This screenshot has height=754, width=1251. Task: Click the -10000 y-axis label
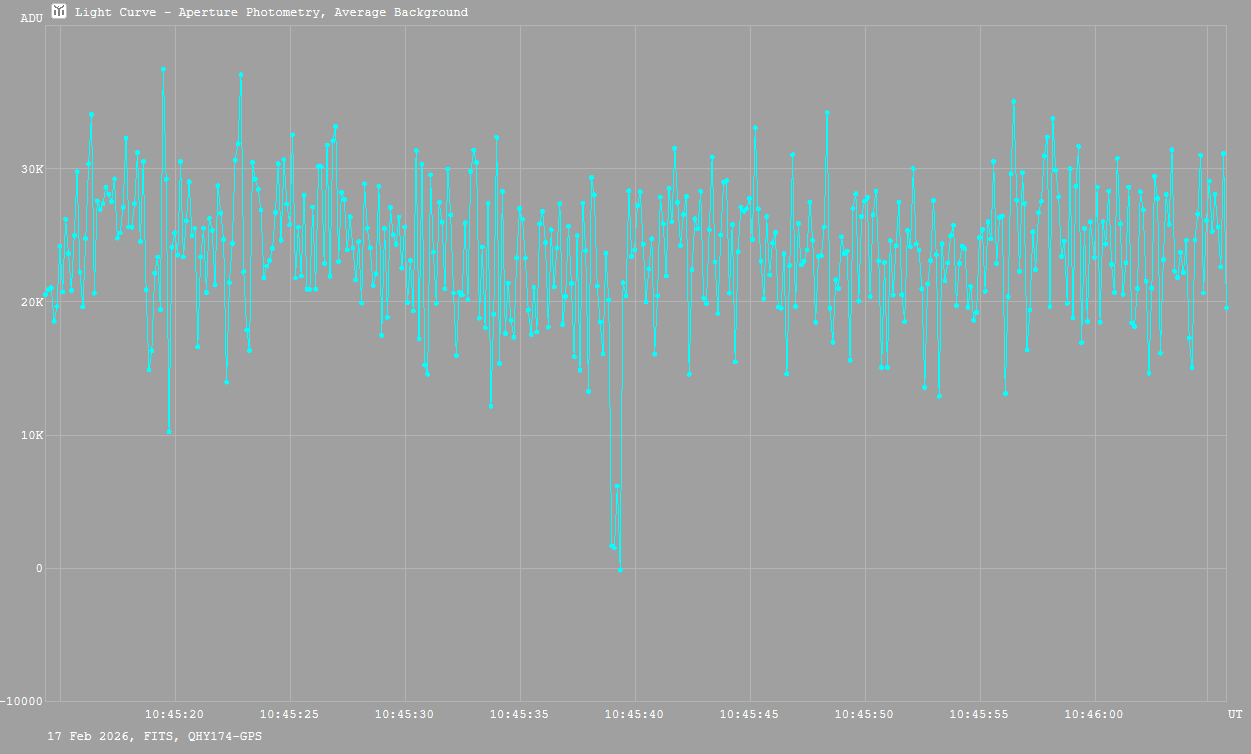click(22, 702)
